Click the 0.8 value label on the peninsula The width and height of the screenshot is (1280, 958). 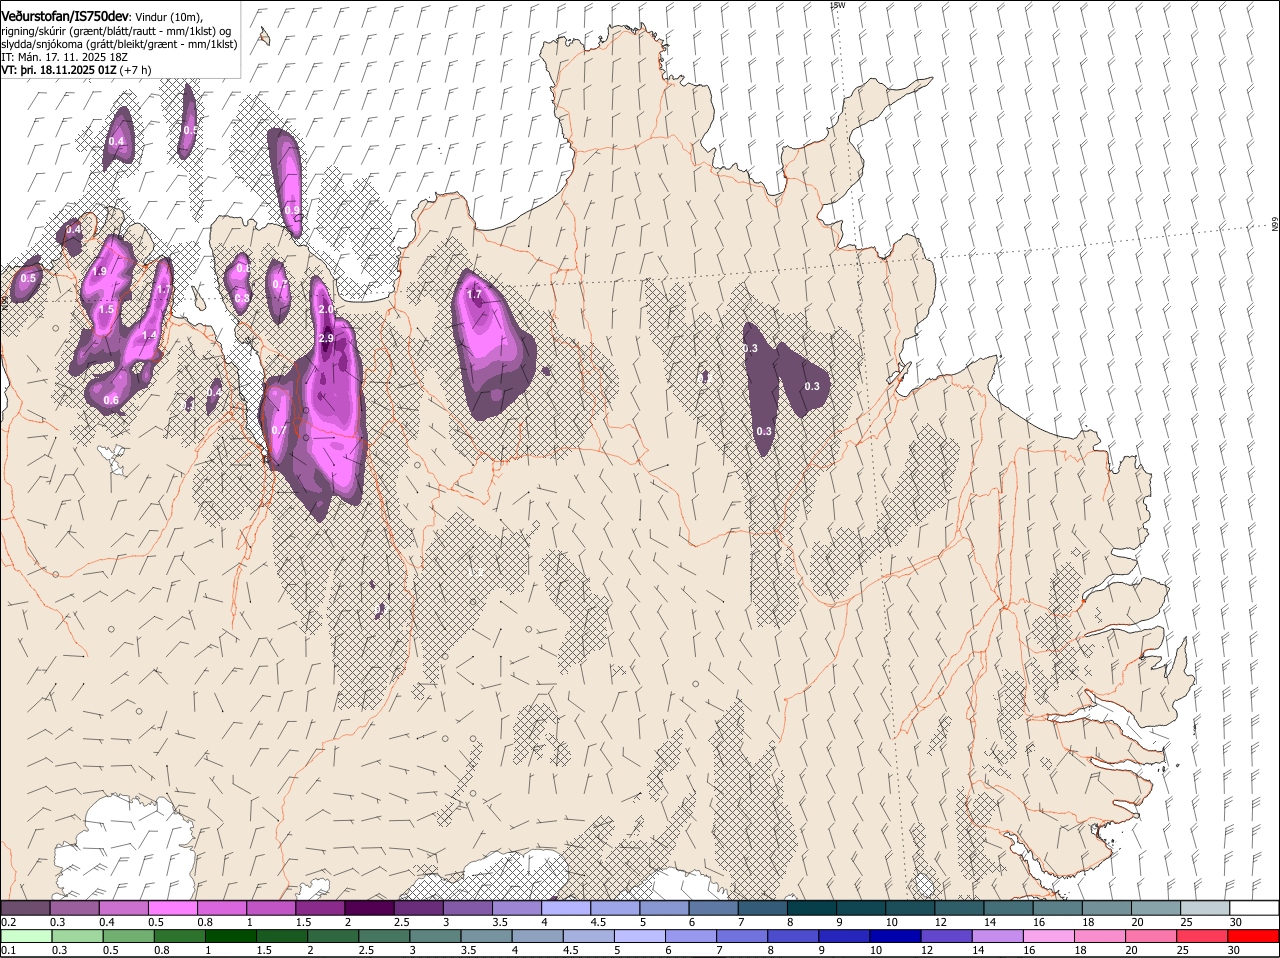(x=241, y=298)
